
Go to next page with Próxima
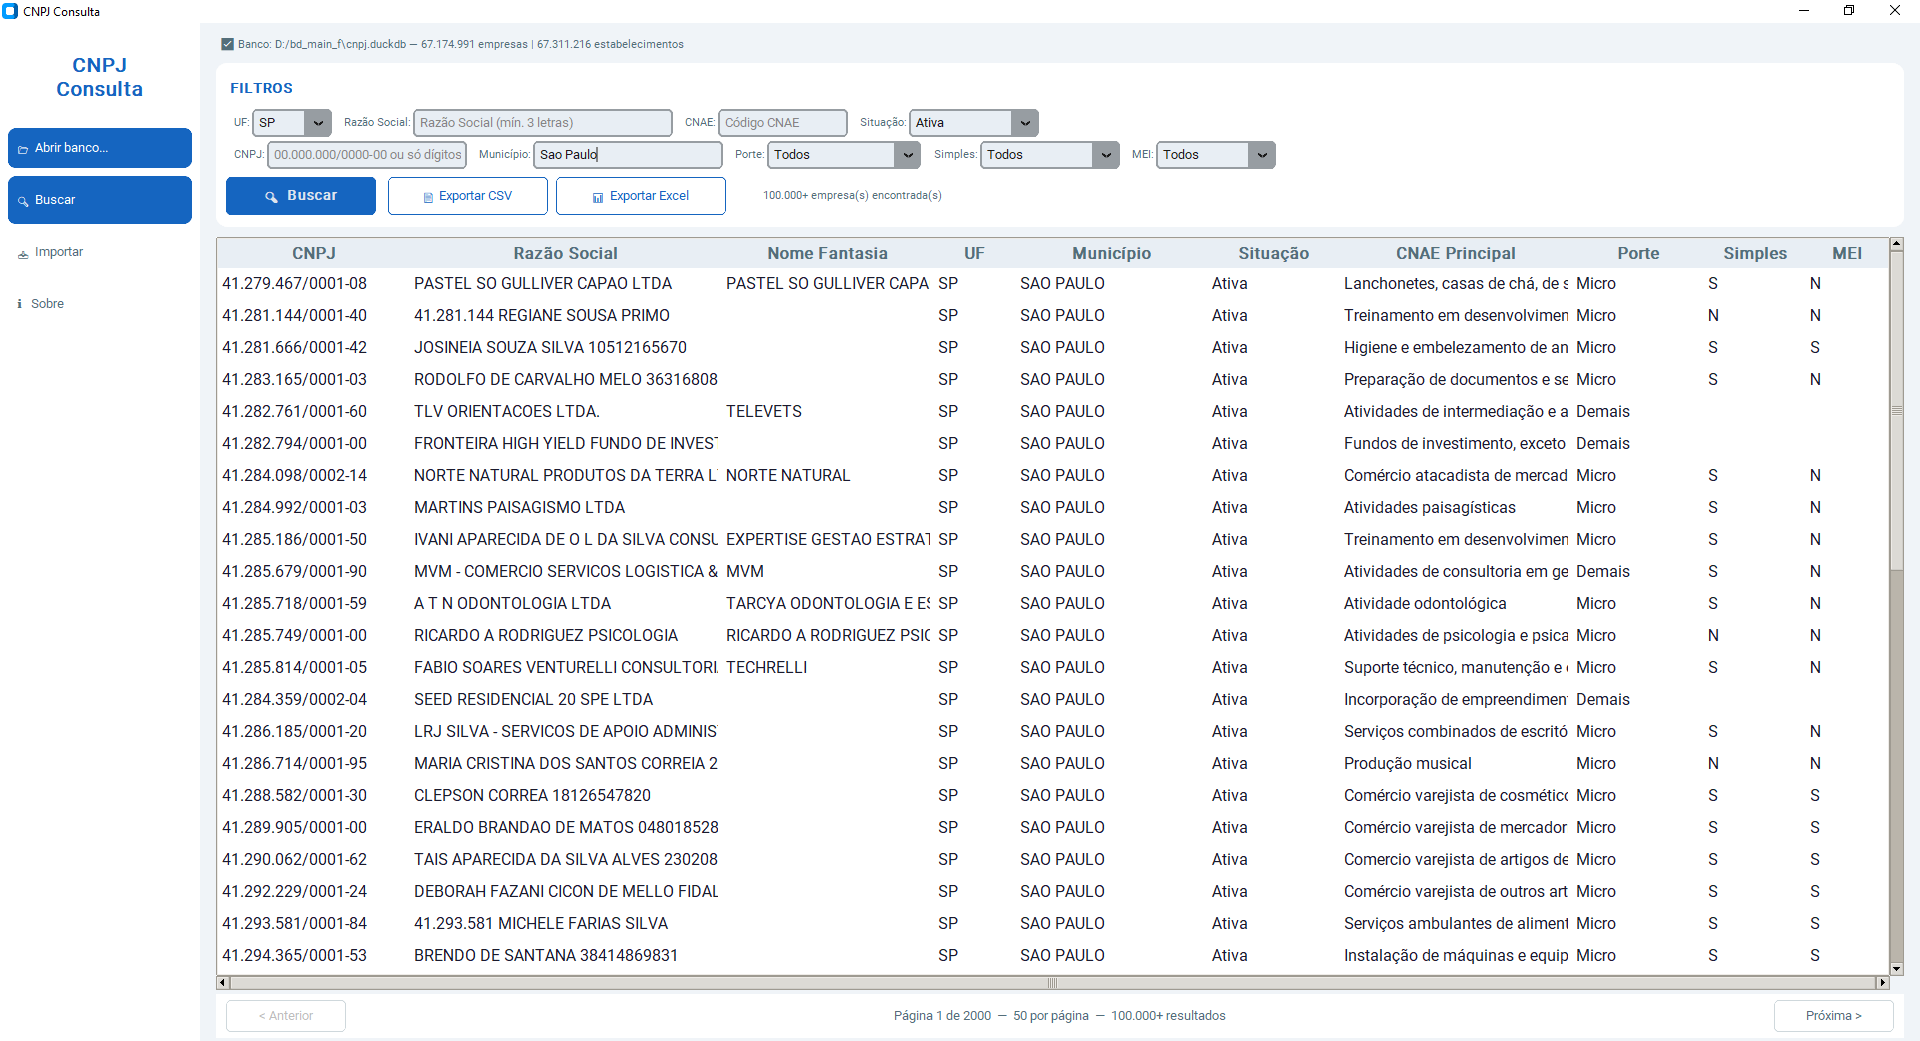(x=1834, y=1016)
